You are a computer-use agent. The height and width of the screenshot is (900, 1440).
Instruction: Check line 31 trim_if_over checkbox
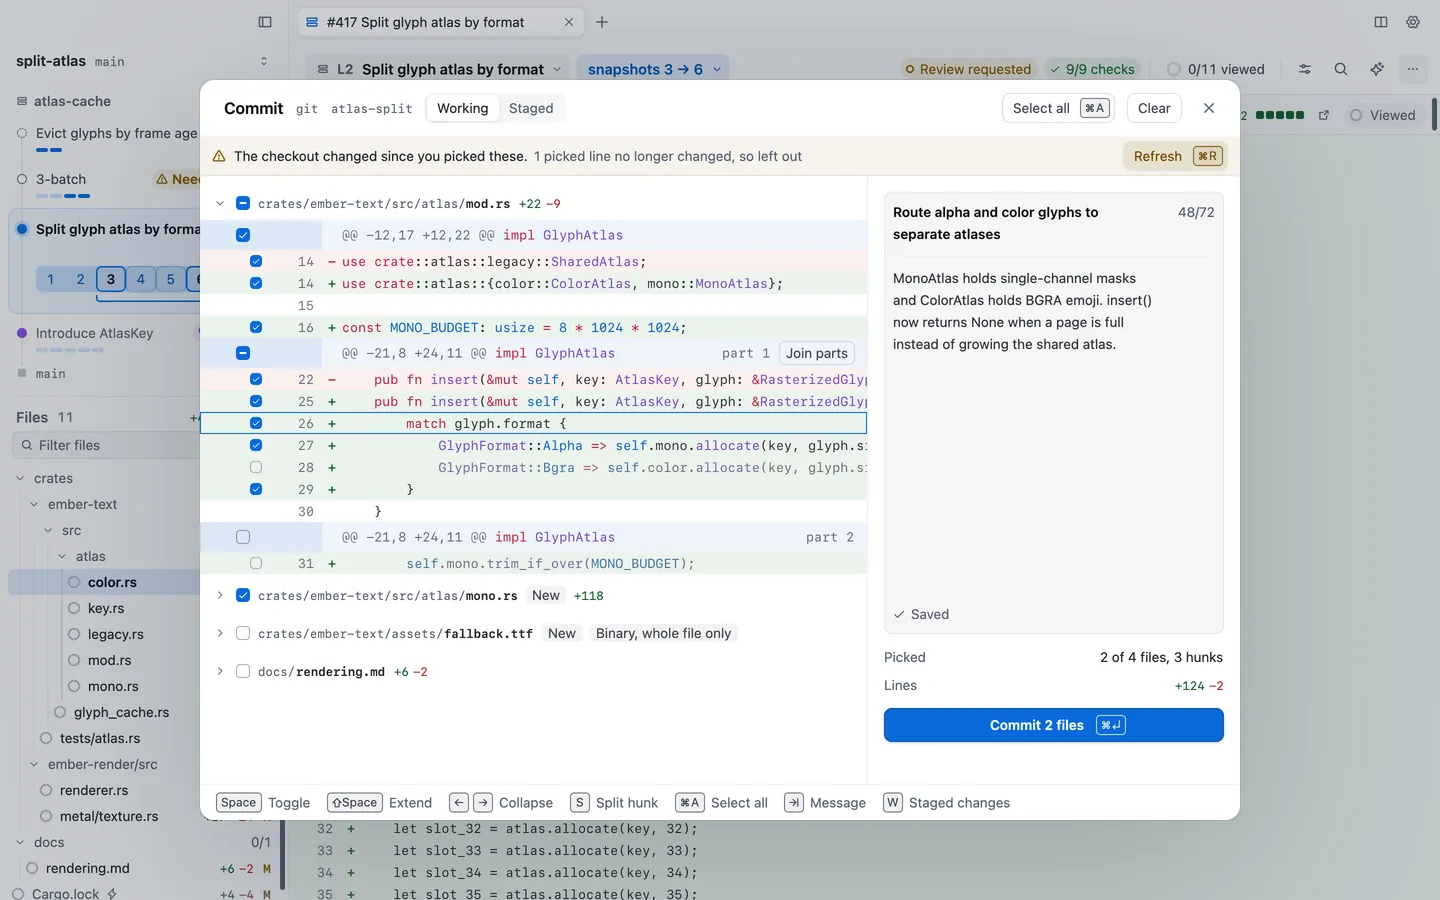pyautogui.click(x=256, y=563)
